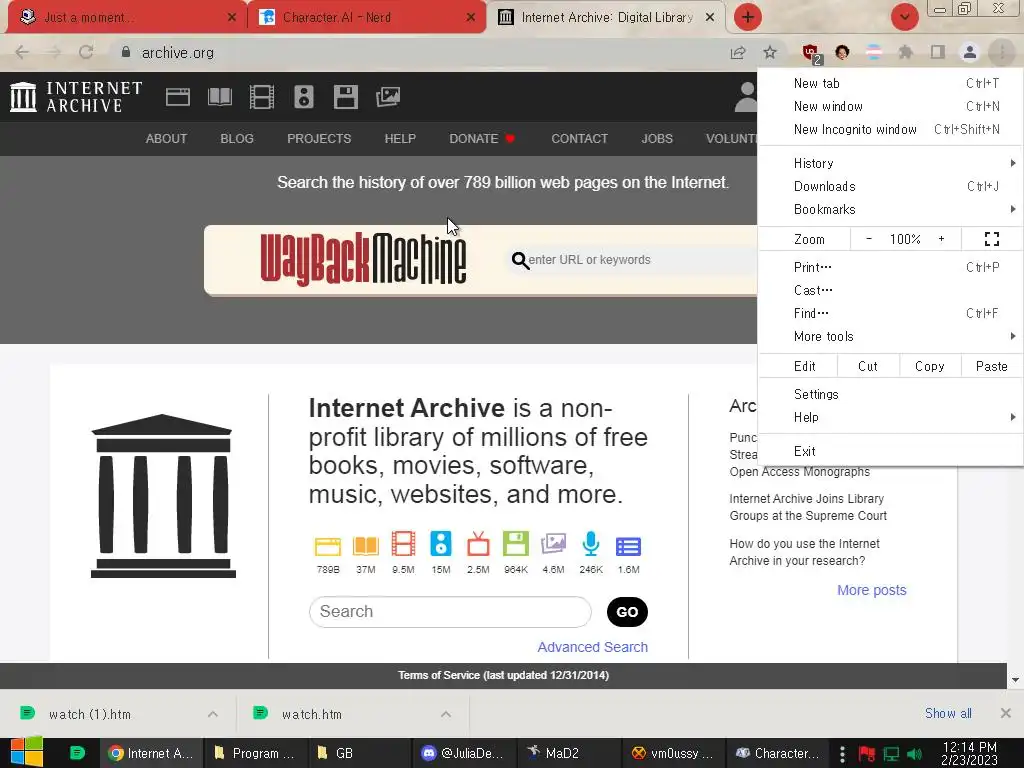
Task: Click the yellow web pages icon labeled 789B
Action: point(328,546)
